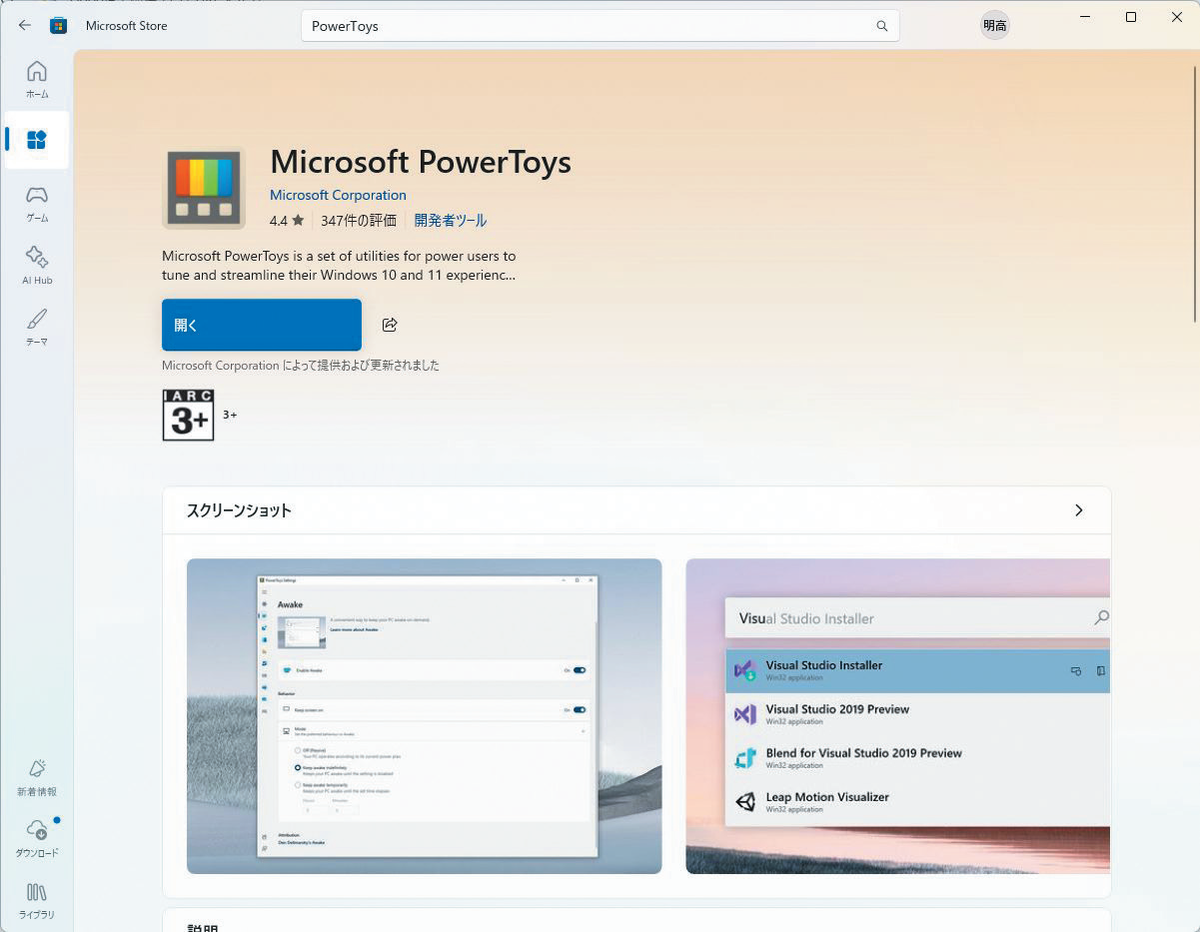Click the back arrow to return
Viewport: 1200px width, 932px height.
(24, 25)
